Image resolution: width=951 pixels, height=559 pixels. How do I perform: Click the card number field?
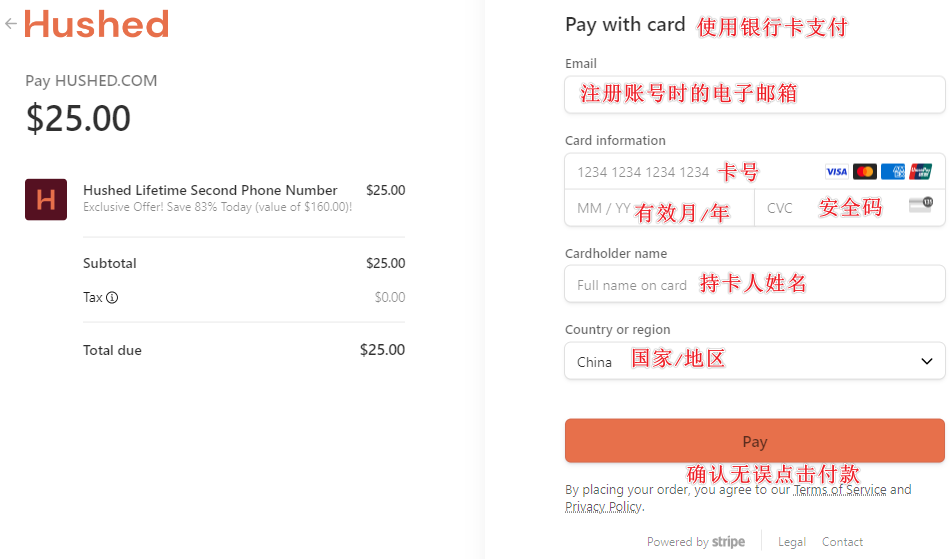pos(690,172)
